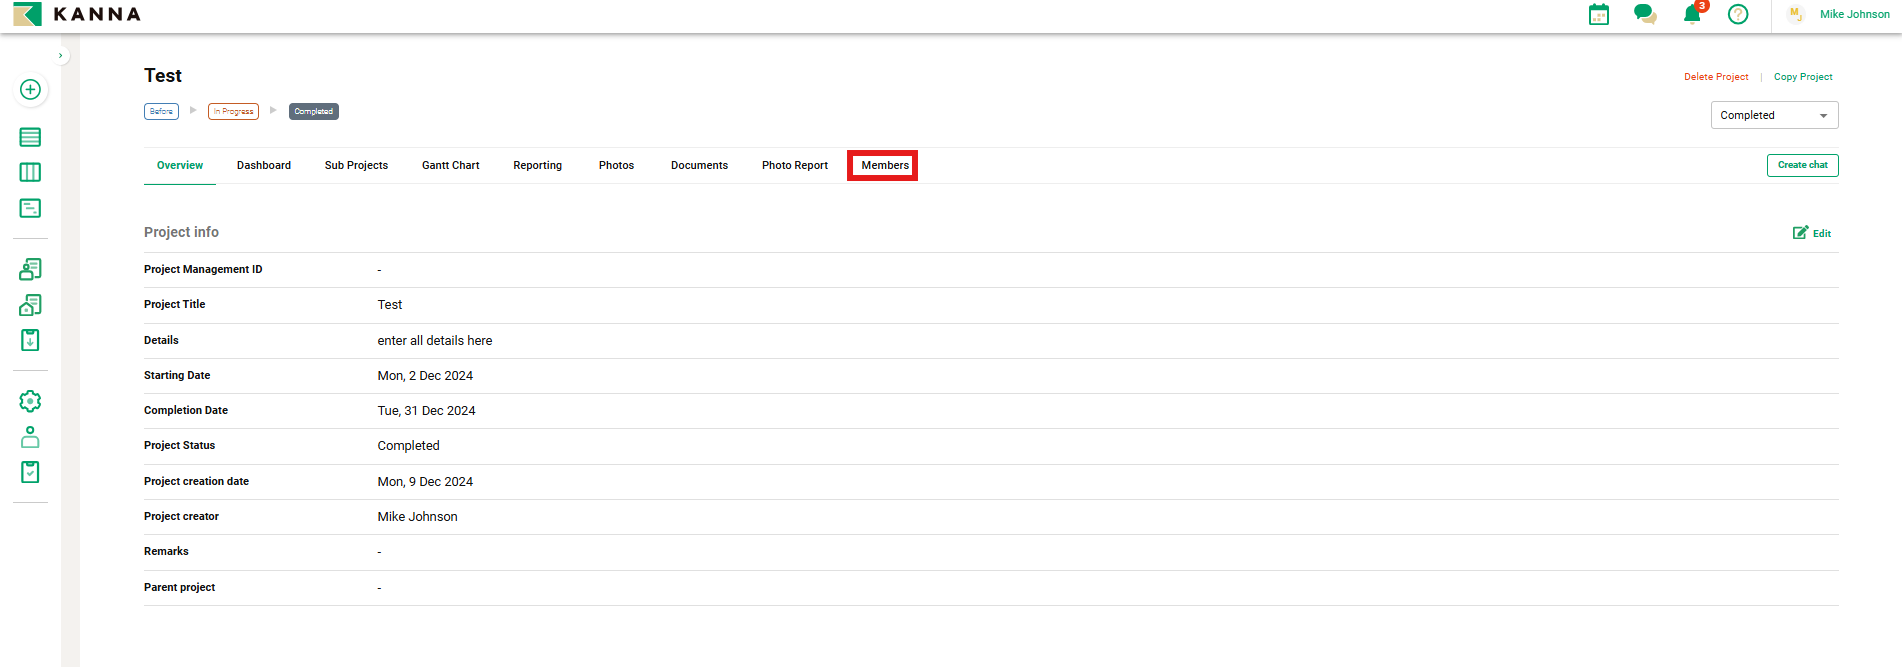Open the chat bubbles icon

coord(1645,14)
